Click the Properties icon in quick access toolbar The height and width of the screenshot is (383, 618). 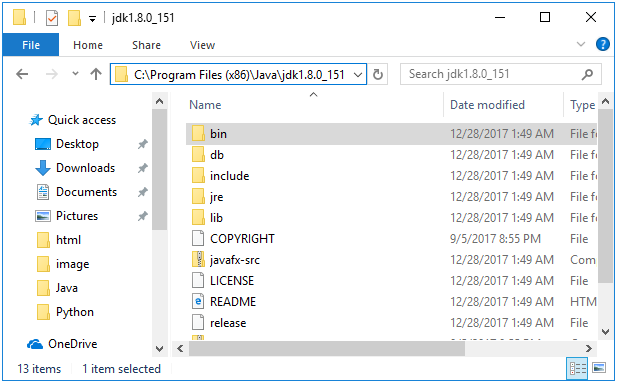(x=52, y=18)
